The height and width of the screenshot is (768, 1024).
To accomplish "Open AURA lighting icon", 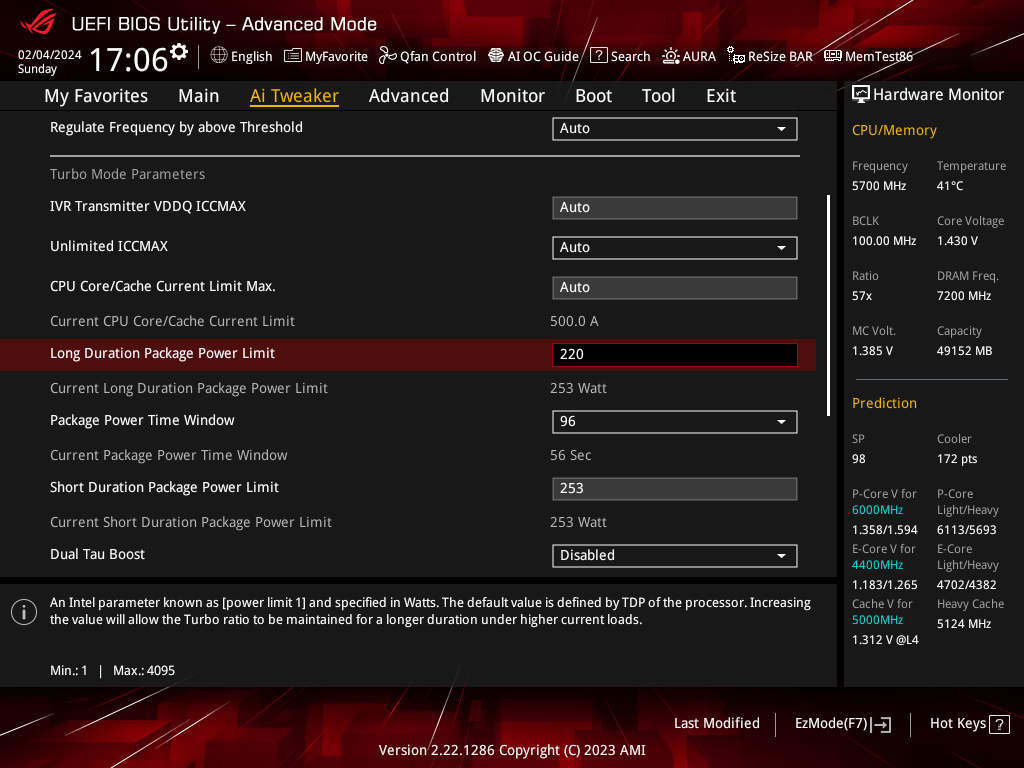I will pos(671,56).
